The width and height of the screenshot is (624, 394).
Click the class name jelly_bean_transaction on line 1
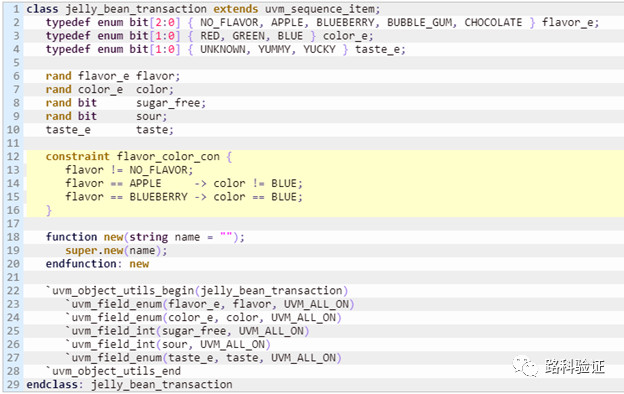(x=136, y=9)
